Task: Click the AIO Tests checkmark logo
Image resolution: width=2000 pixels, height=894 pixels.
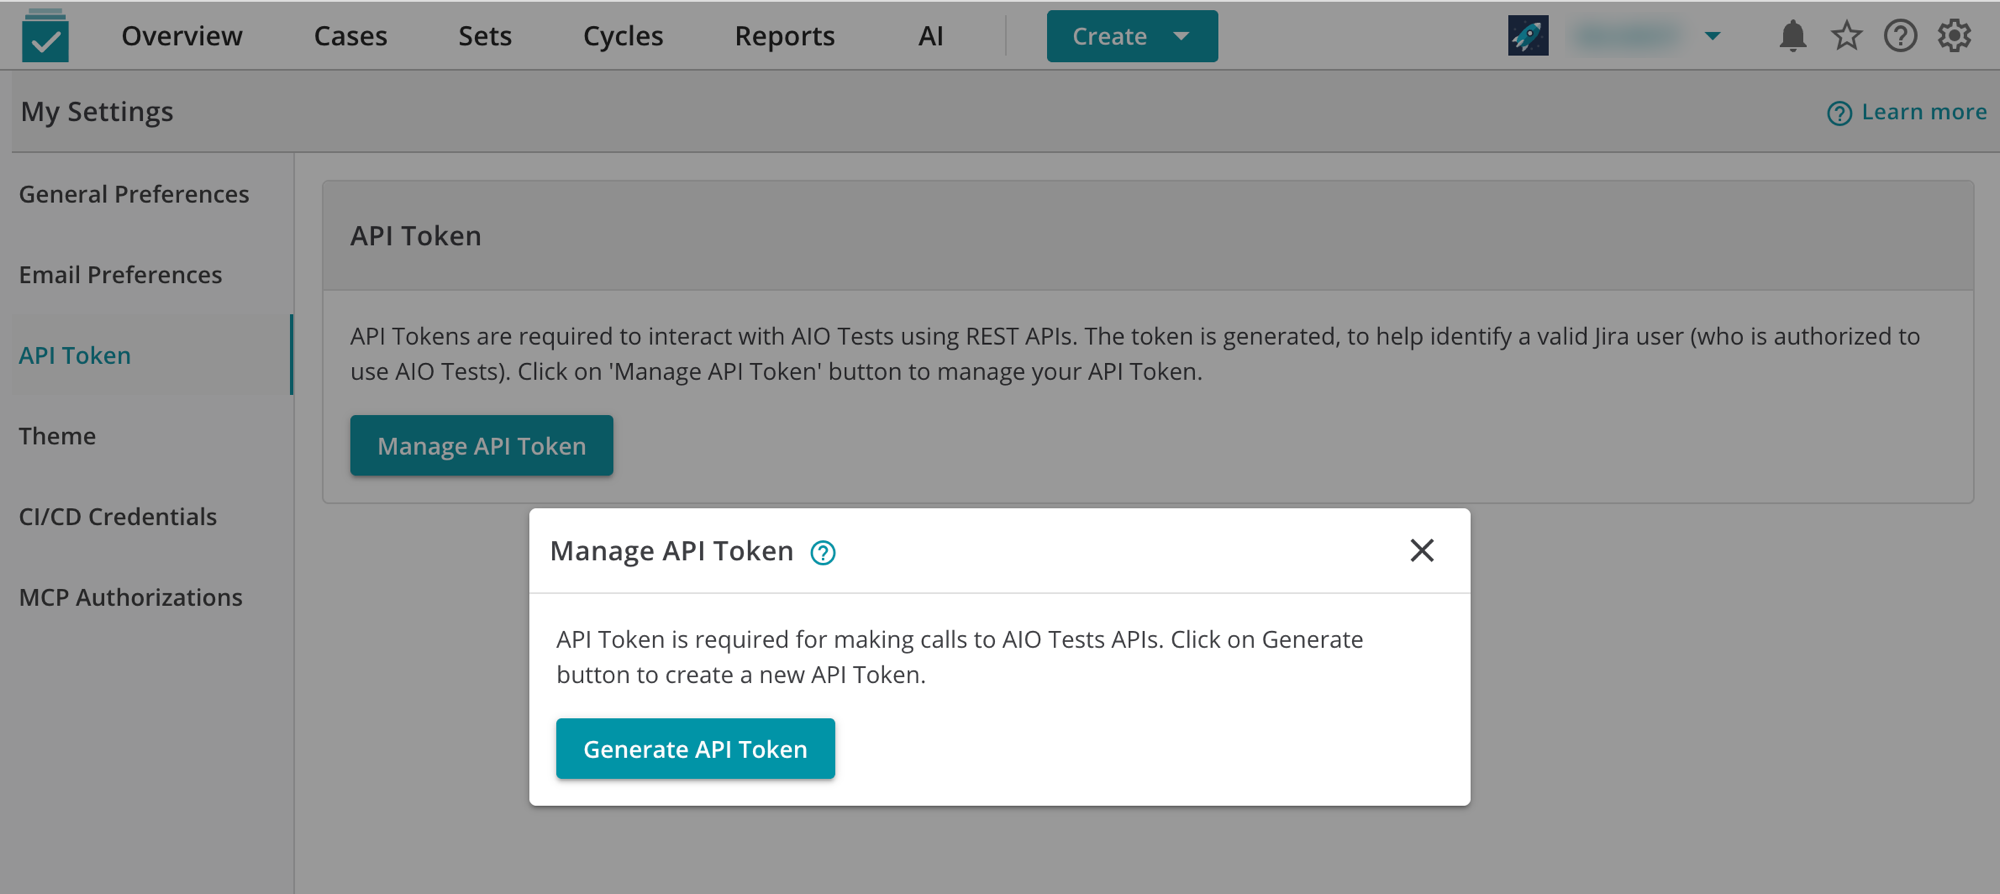Action: point(45,36)
